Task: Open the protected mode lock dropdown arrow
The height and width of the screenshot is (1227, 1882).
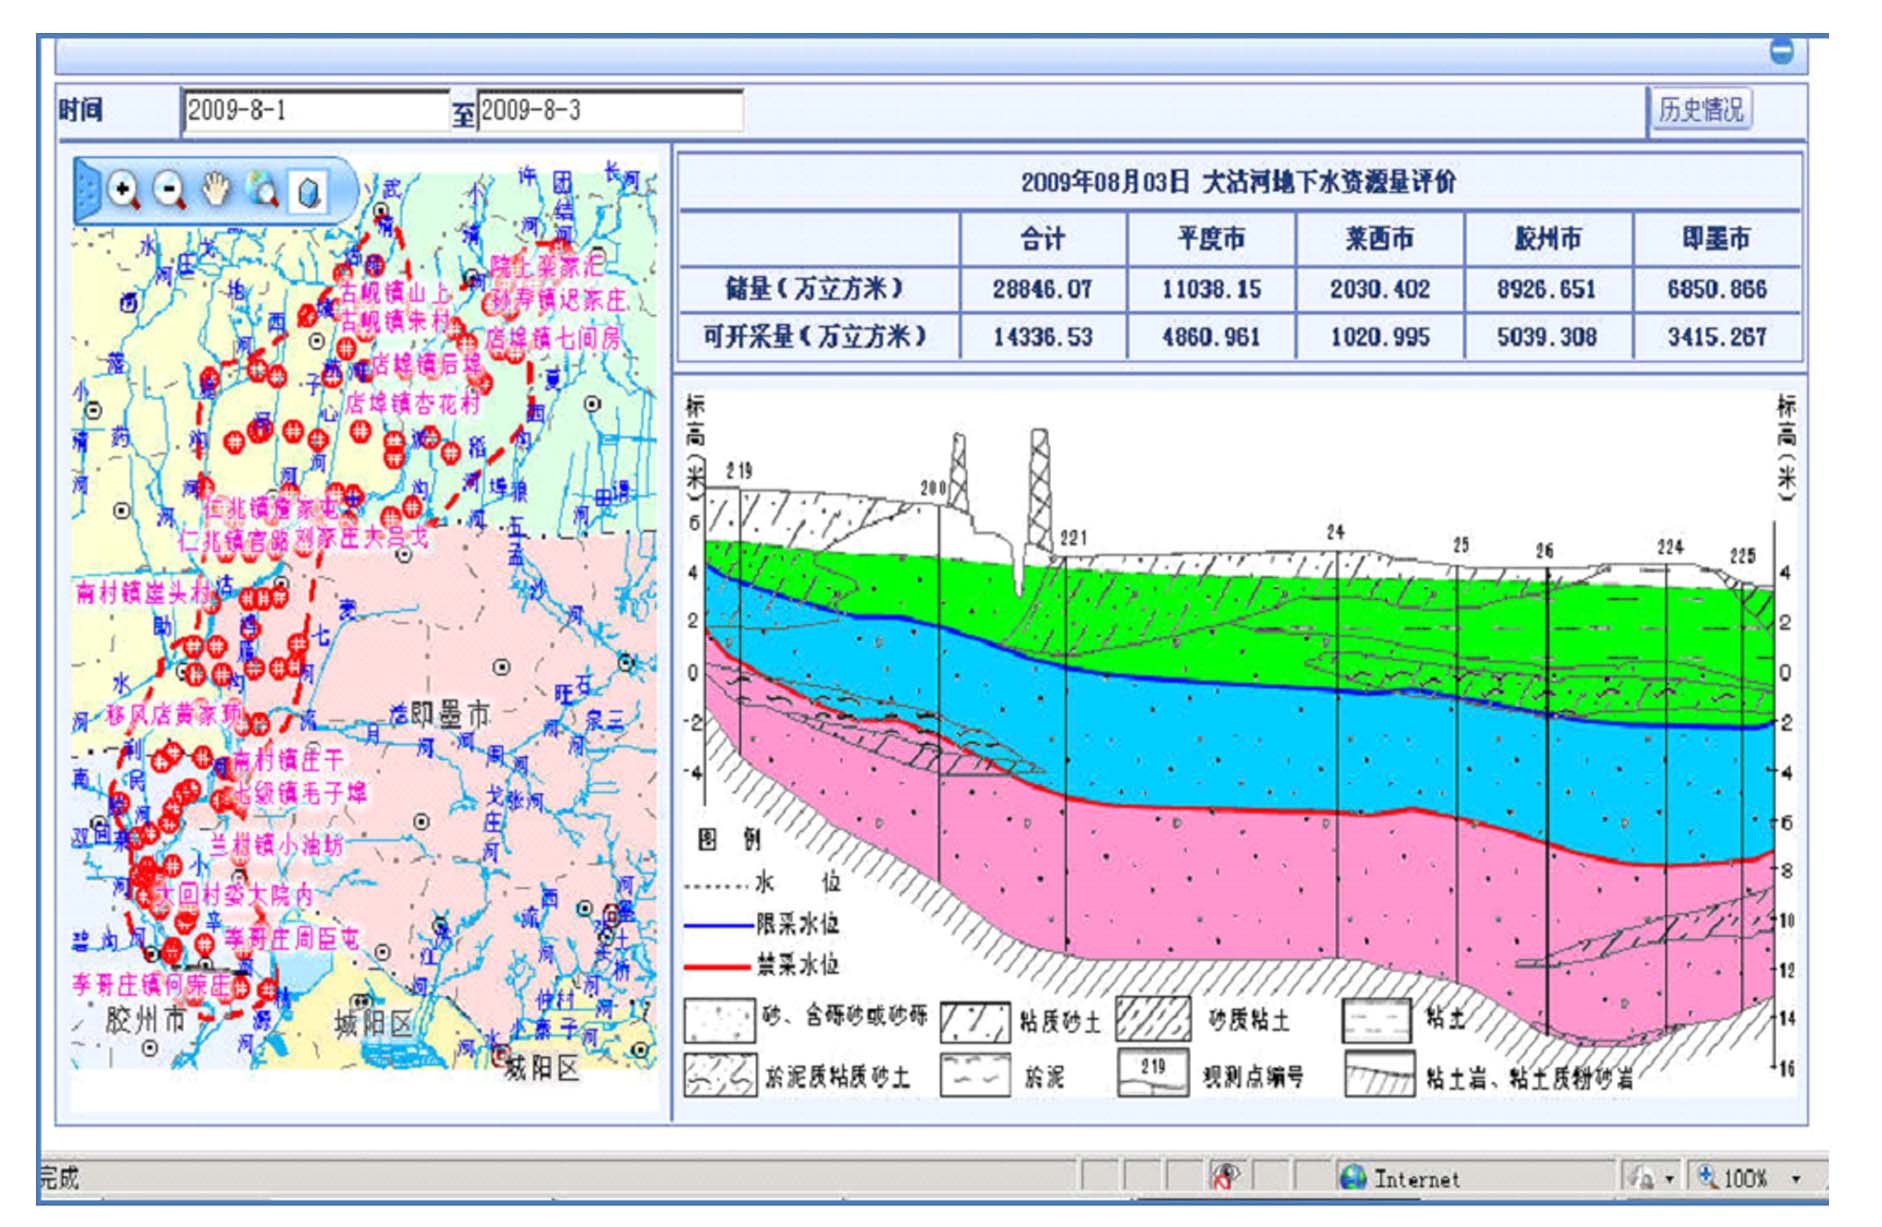Action: point(1669,1179)
